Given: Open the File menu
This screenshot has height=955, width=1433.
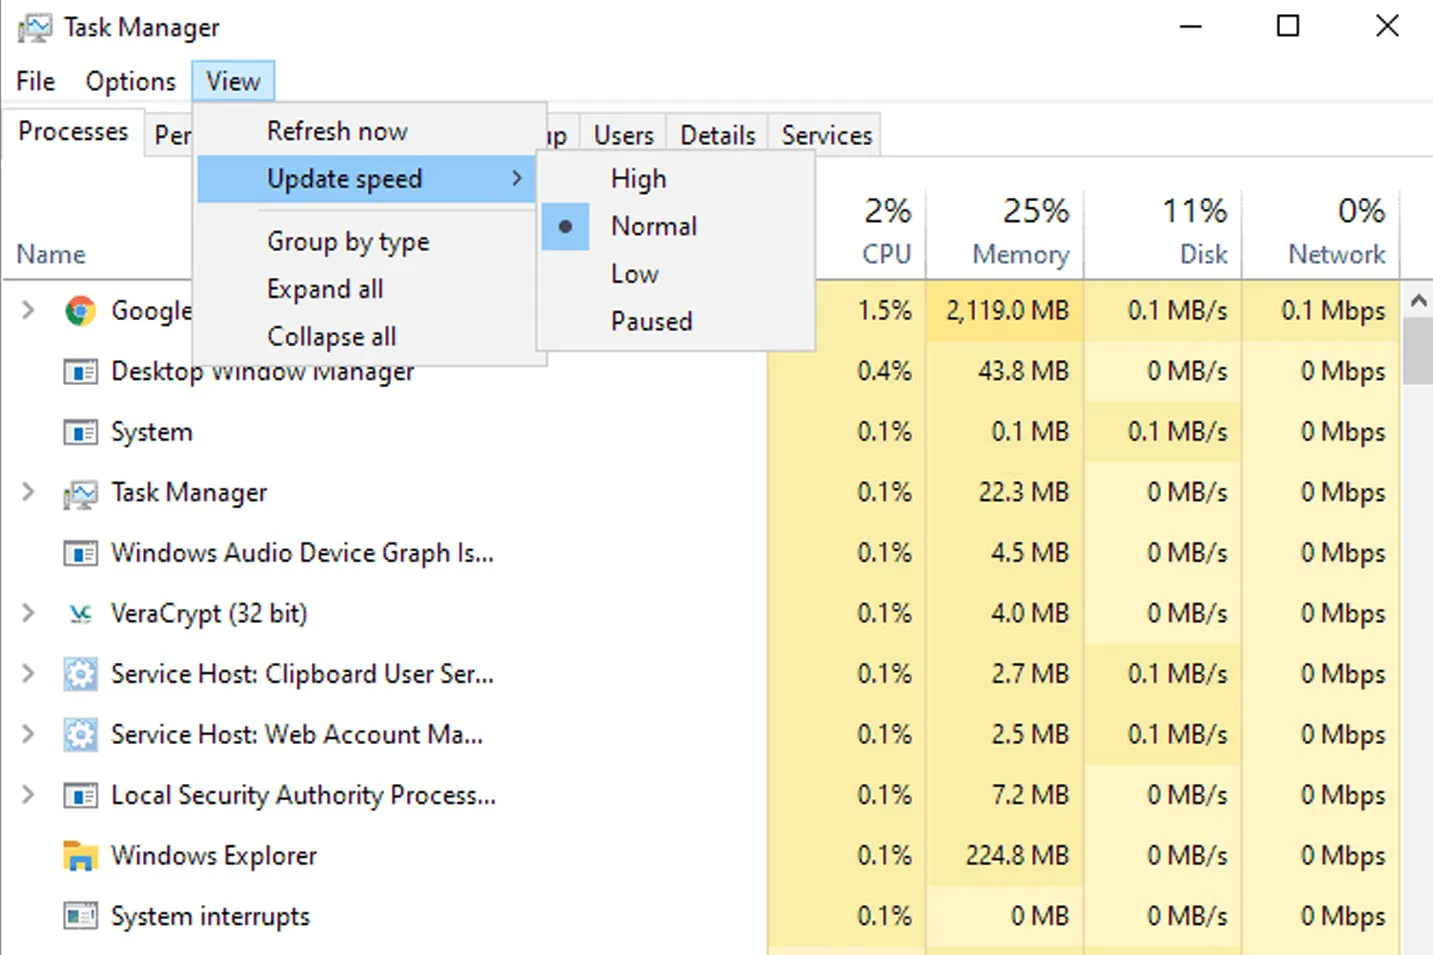Looking at the screenshot, I should [x=36, y=81].
